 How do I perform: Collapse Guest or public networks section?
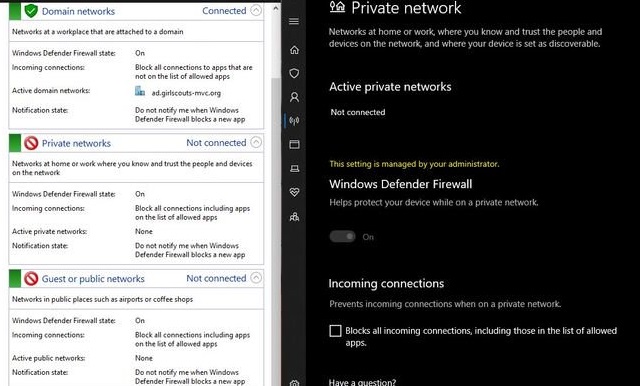click(x=256, y=278)
